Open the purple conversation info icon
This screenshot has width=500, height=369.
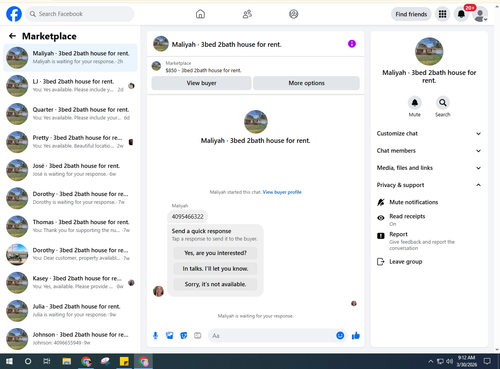tap(352, 44)
